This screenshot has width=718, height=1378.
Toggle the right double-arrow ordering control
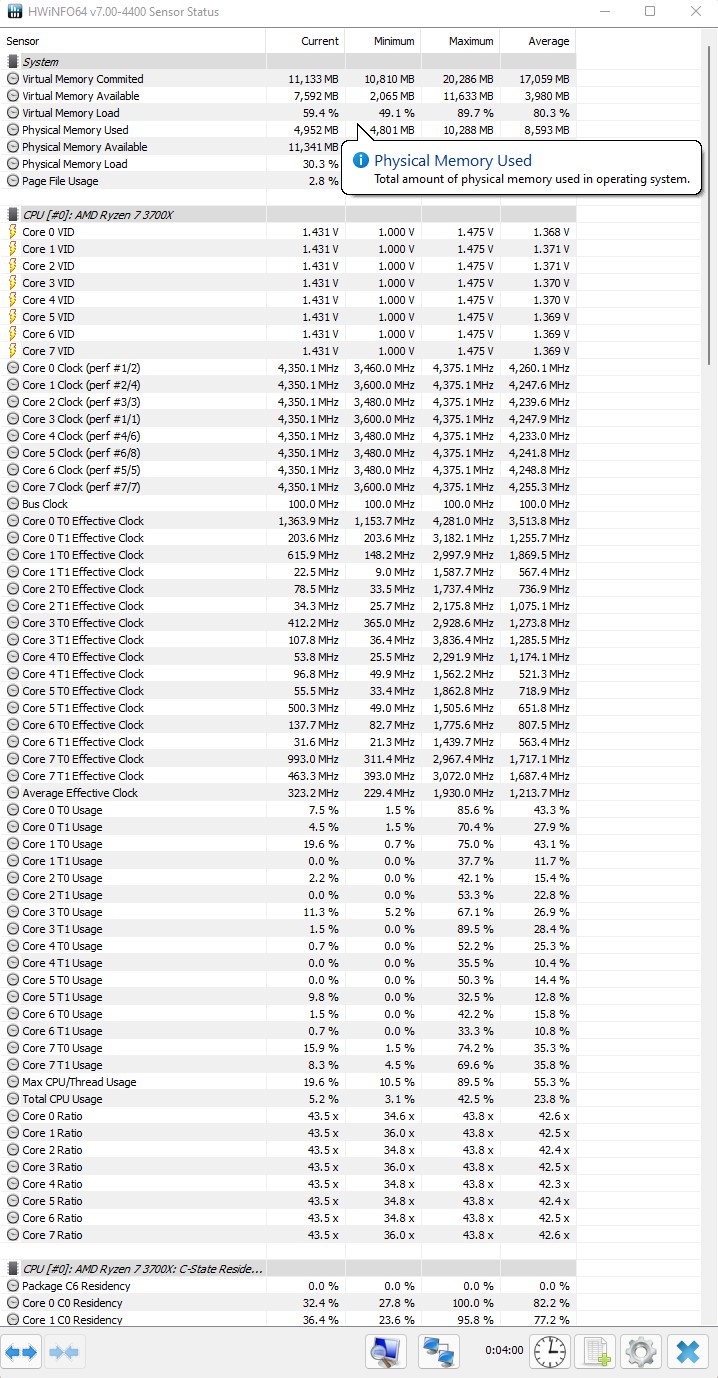(x=64, y=1351)
